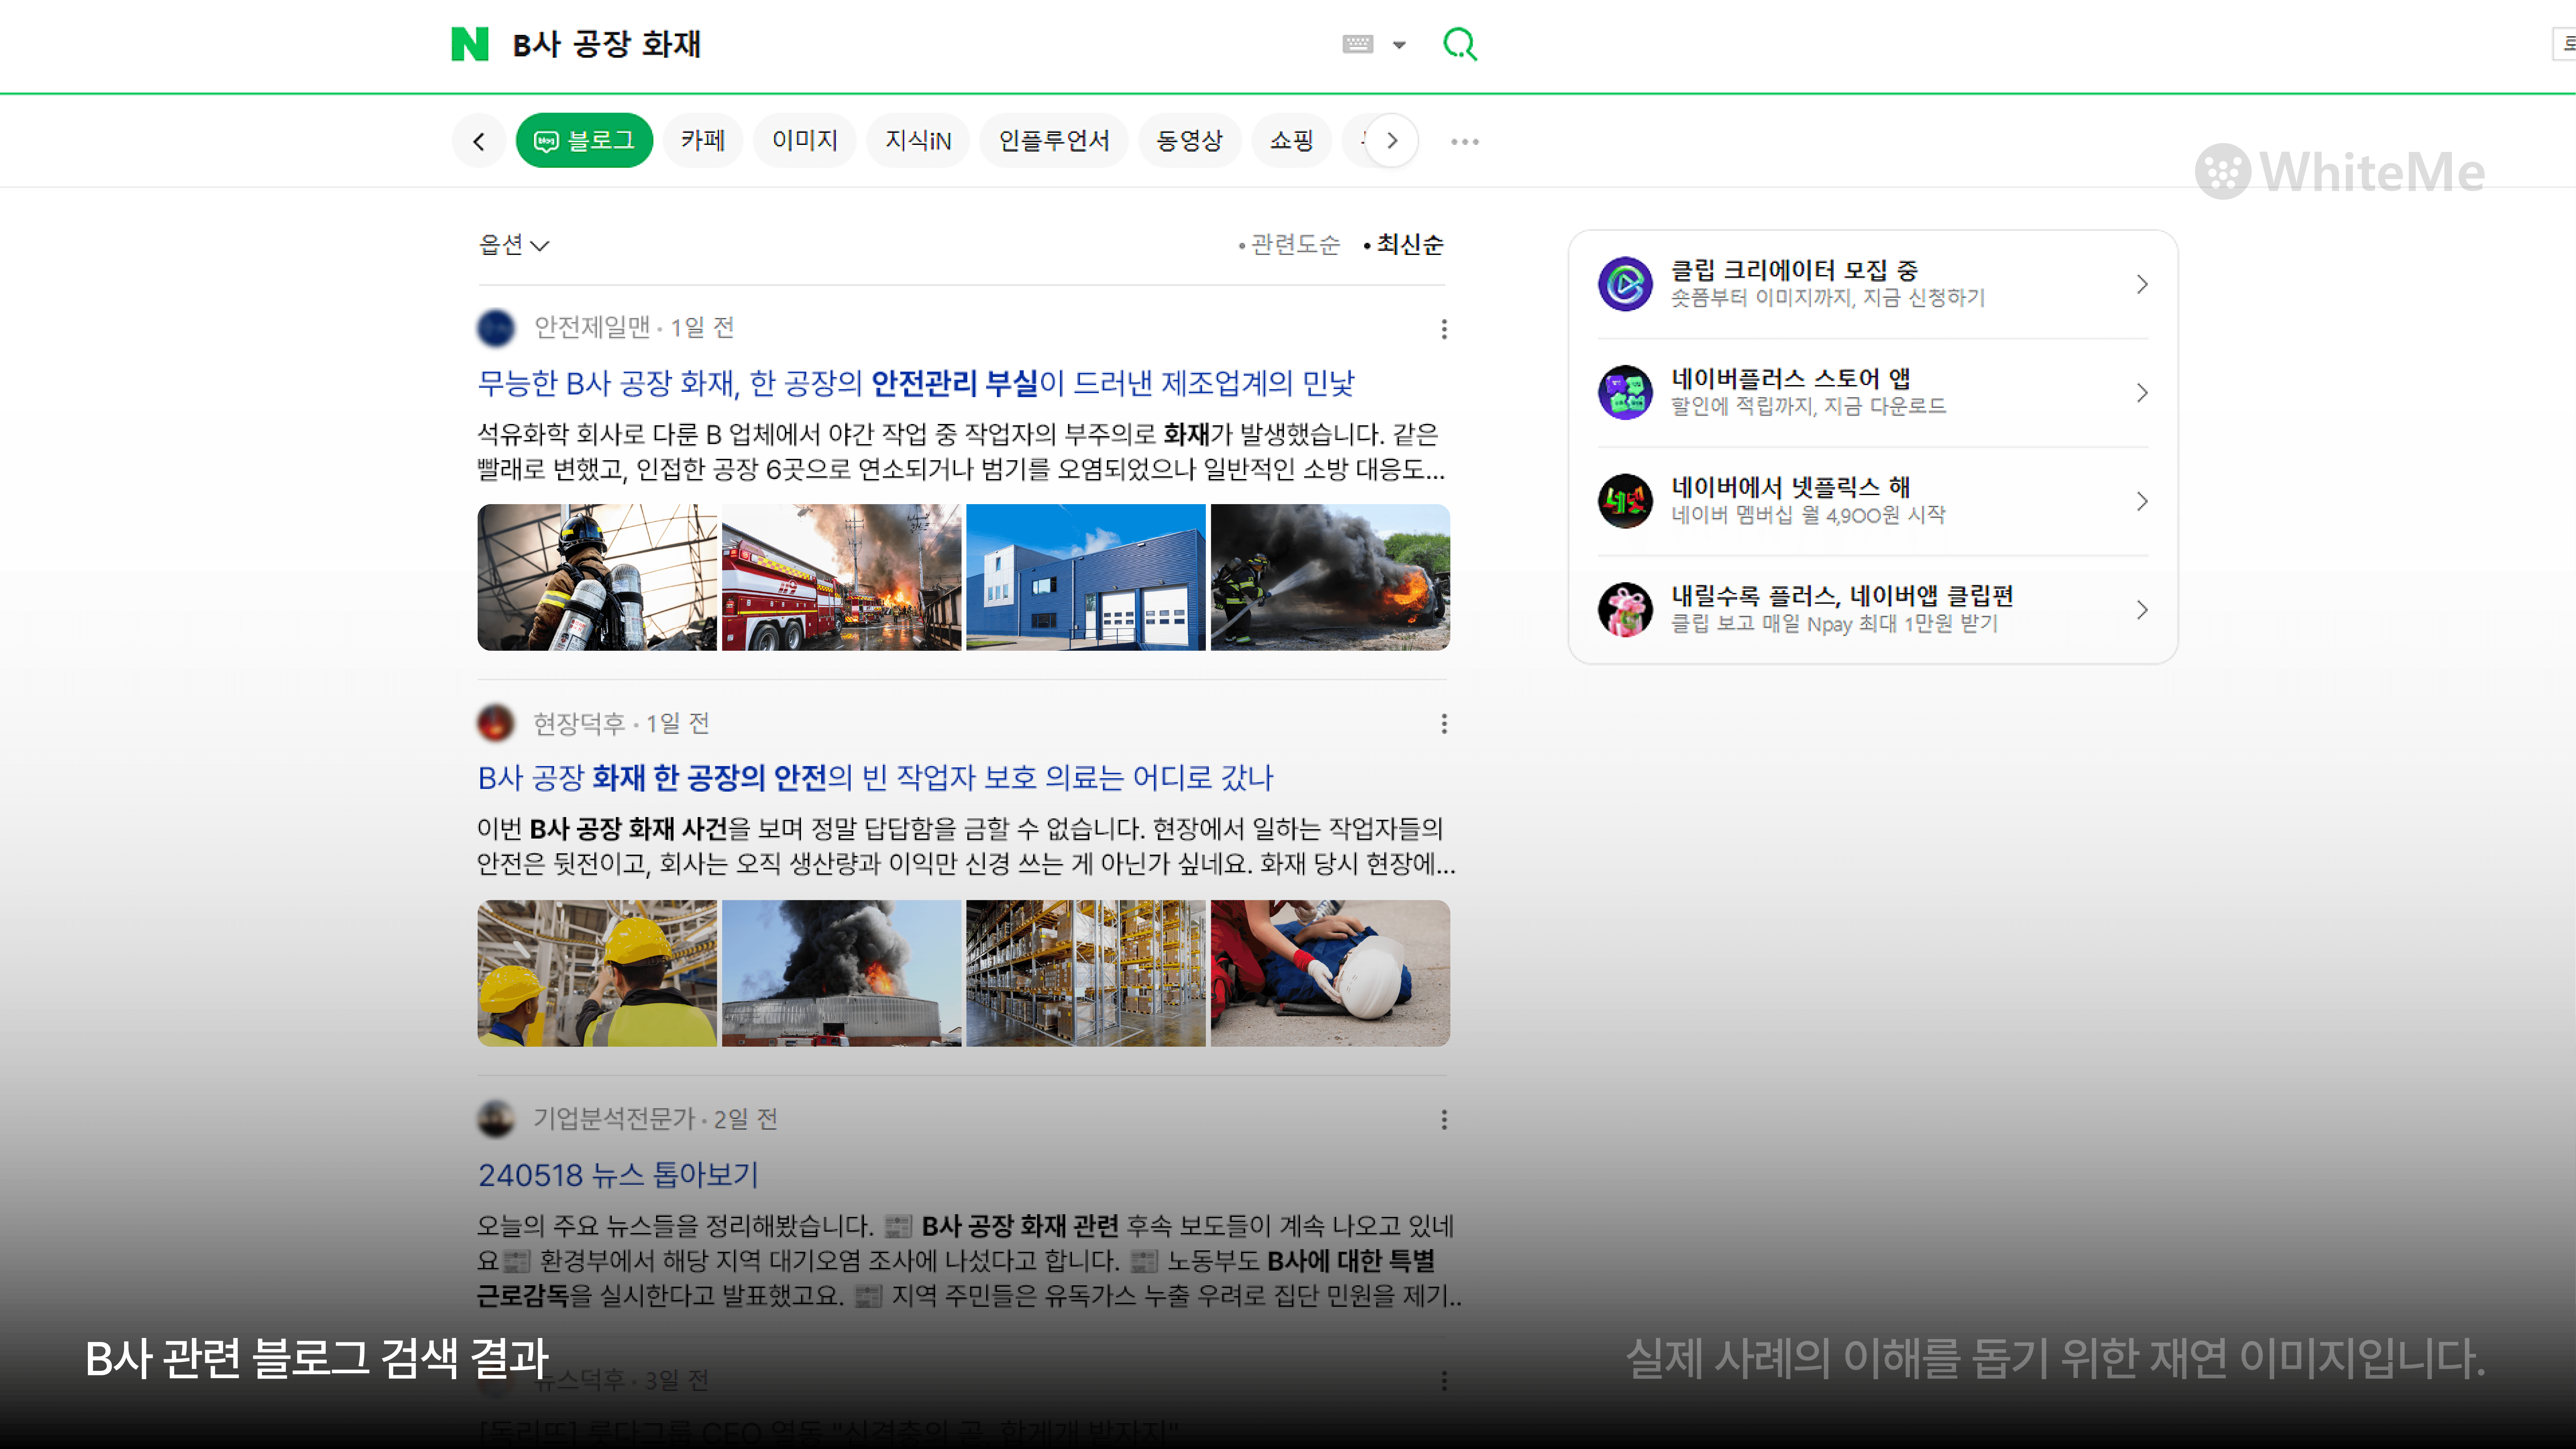Open the 기업분석전문가 blogger name link
Image resolution: width=2576 pixels, height=1449 pixels.
[x=614, y=1119]
